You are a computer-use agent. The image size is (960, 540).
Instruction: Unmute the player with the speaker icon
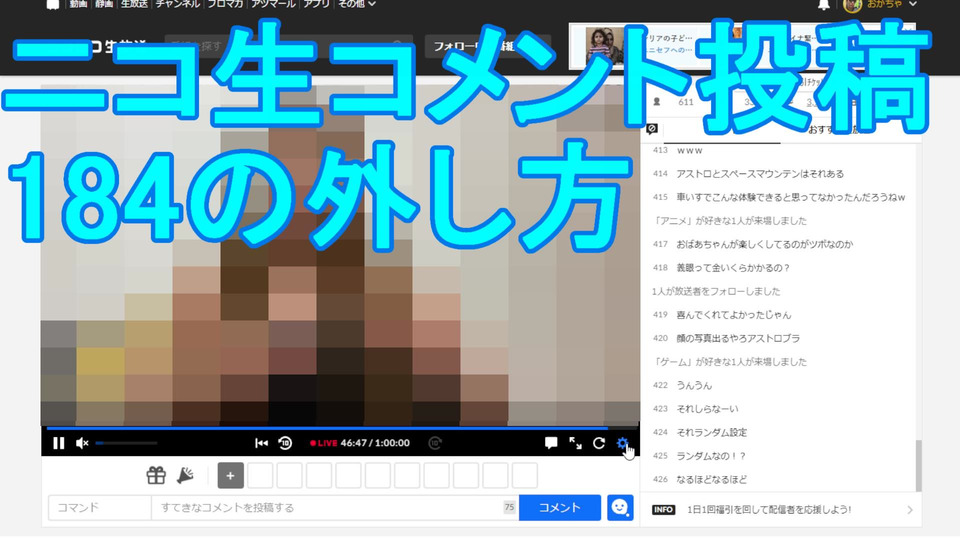tap(82, 443)
